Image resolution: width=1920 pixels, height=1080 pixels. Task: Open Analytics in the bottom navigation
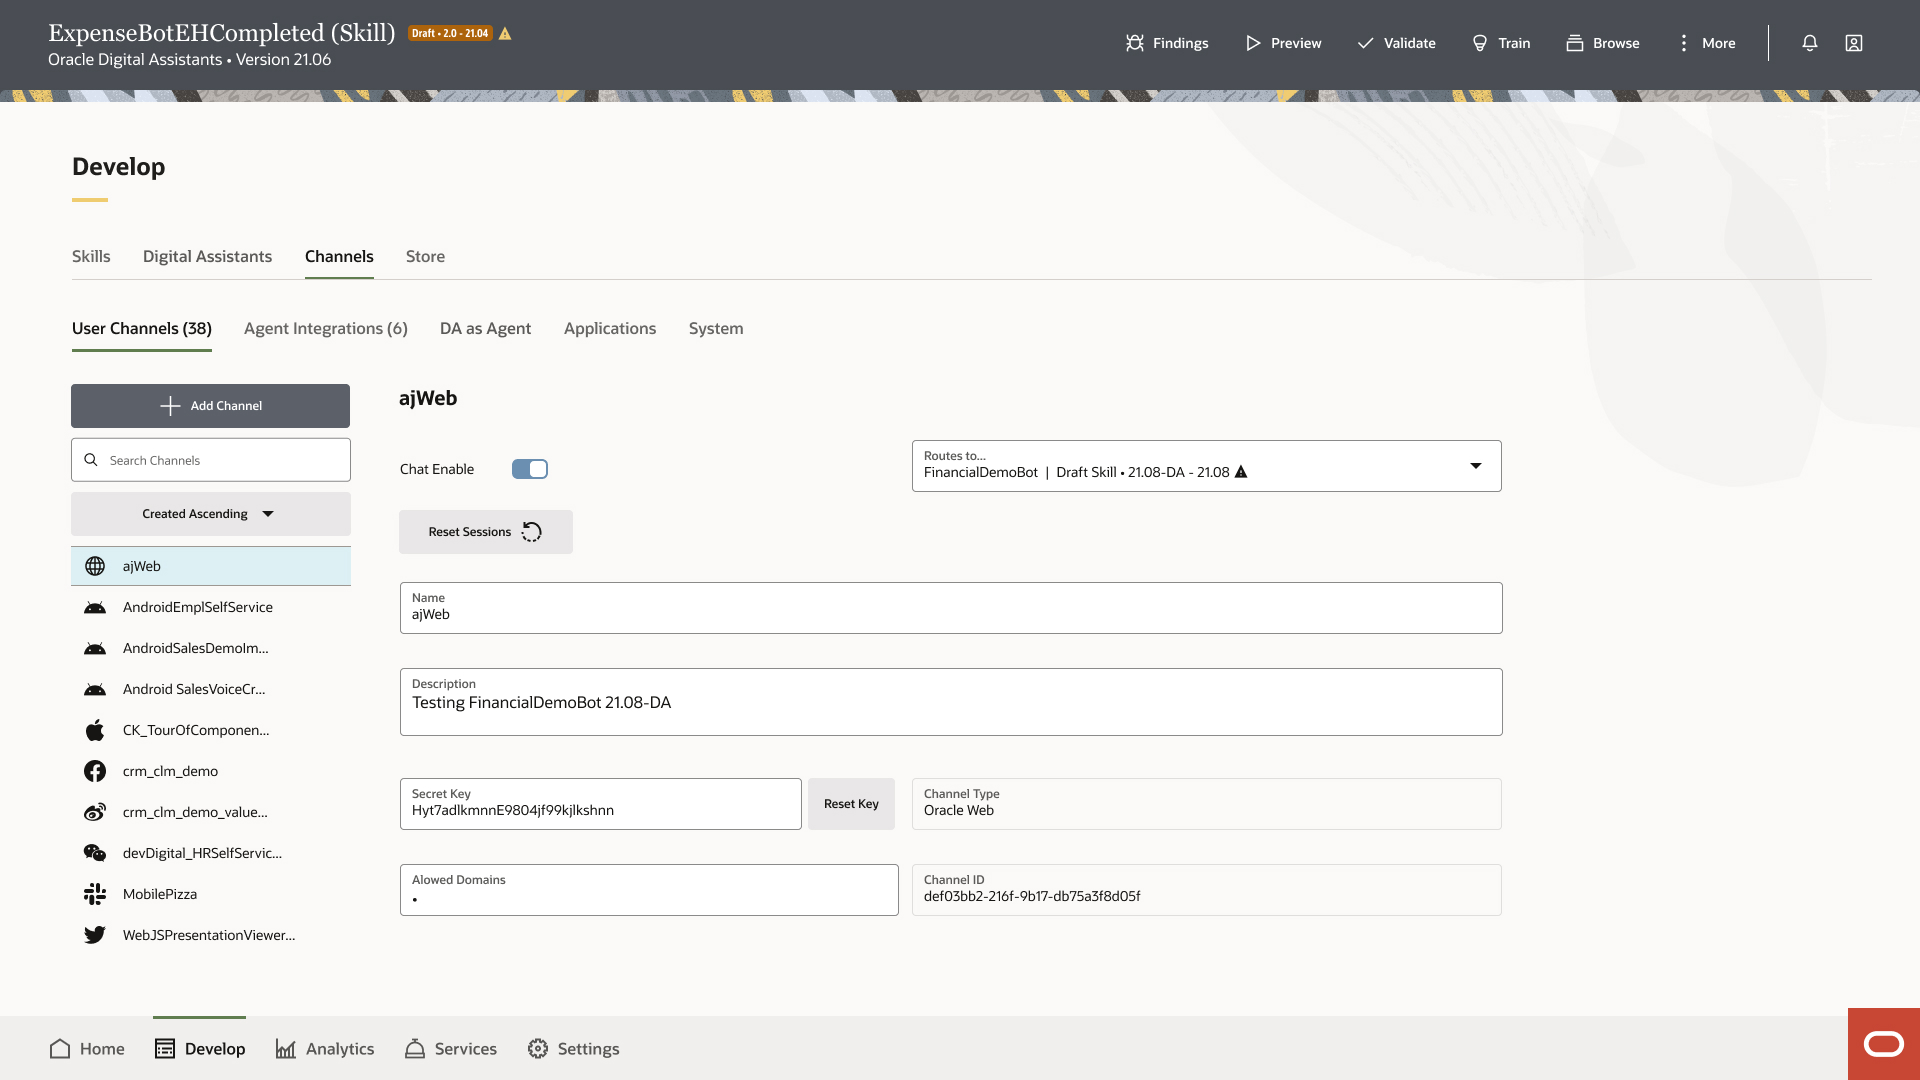[x=325, y=1048]
